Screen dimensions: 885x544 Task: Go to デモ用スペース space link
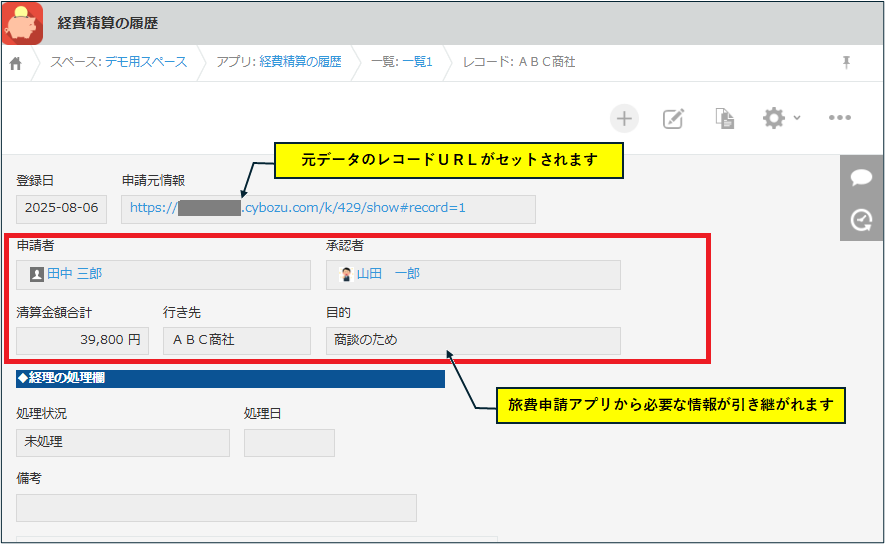(146, 62)
